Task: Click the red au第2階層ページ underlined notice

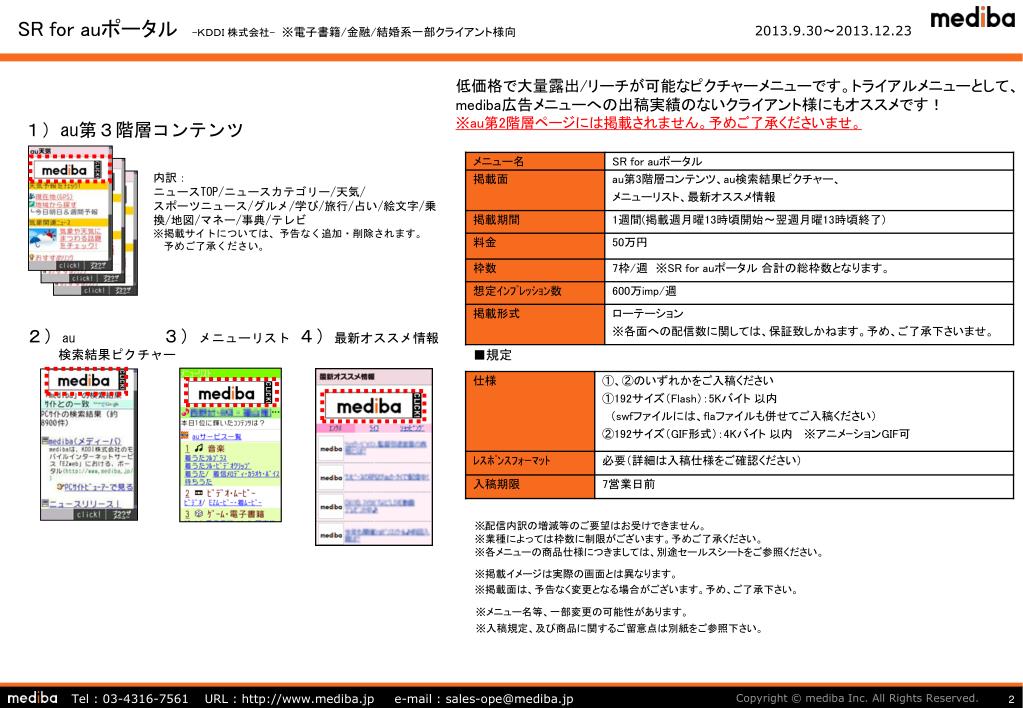Action: [658, 123]
